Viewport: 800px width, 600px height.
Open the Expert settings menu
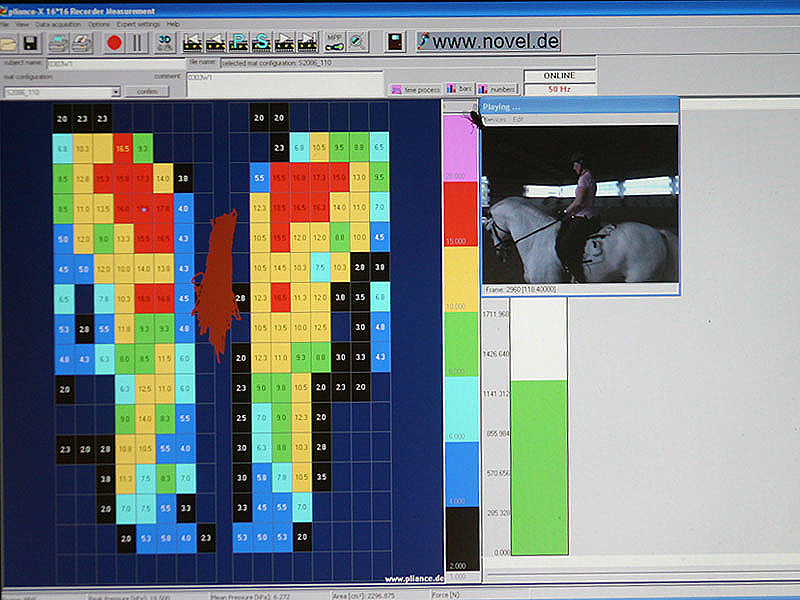click(139, 23)
